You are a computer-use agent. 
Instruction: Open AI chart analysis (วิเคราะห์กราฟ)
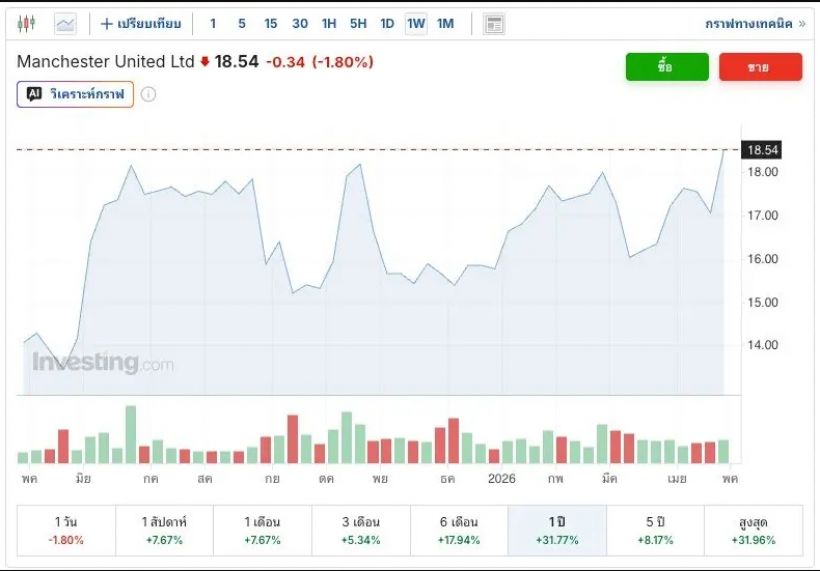pos(75,94)
